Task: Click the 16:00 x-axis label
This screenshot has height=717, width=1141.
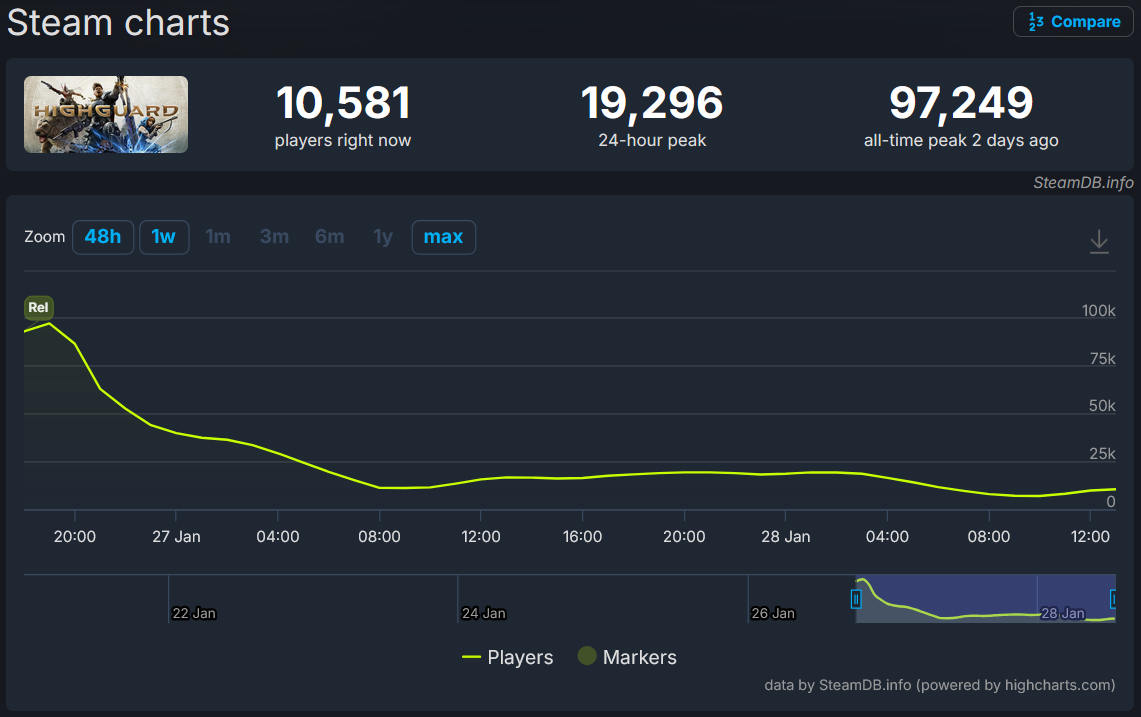Action: (582, 536)
